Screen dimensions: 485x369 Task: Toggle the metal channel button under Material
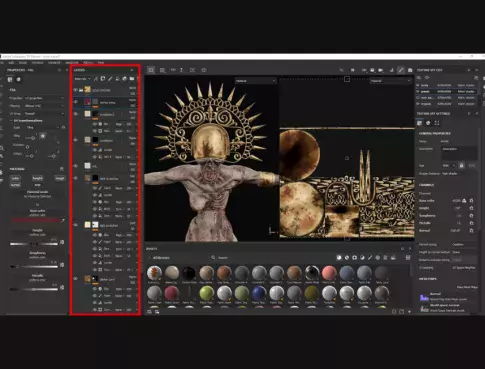16,185
